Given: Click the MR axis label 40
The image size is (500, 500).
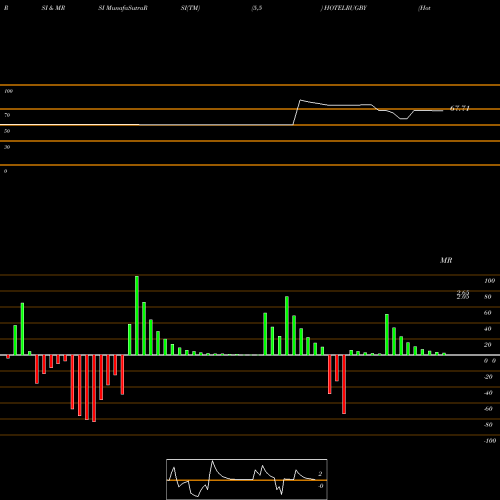Looking at the screenshot, I should click(x=488, y=329).
